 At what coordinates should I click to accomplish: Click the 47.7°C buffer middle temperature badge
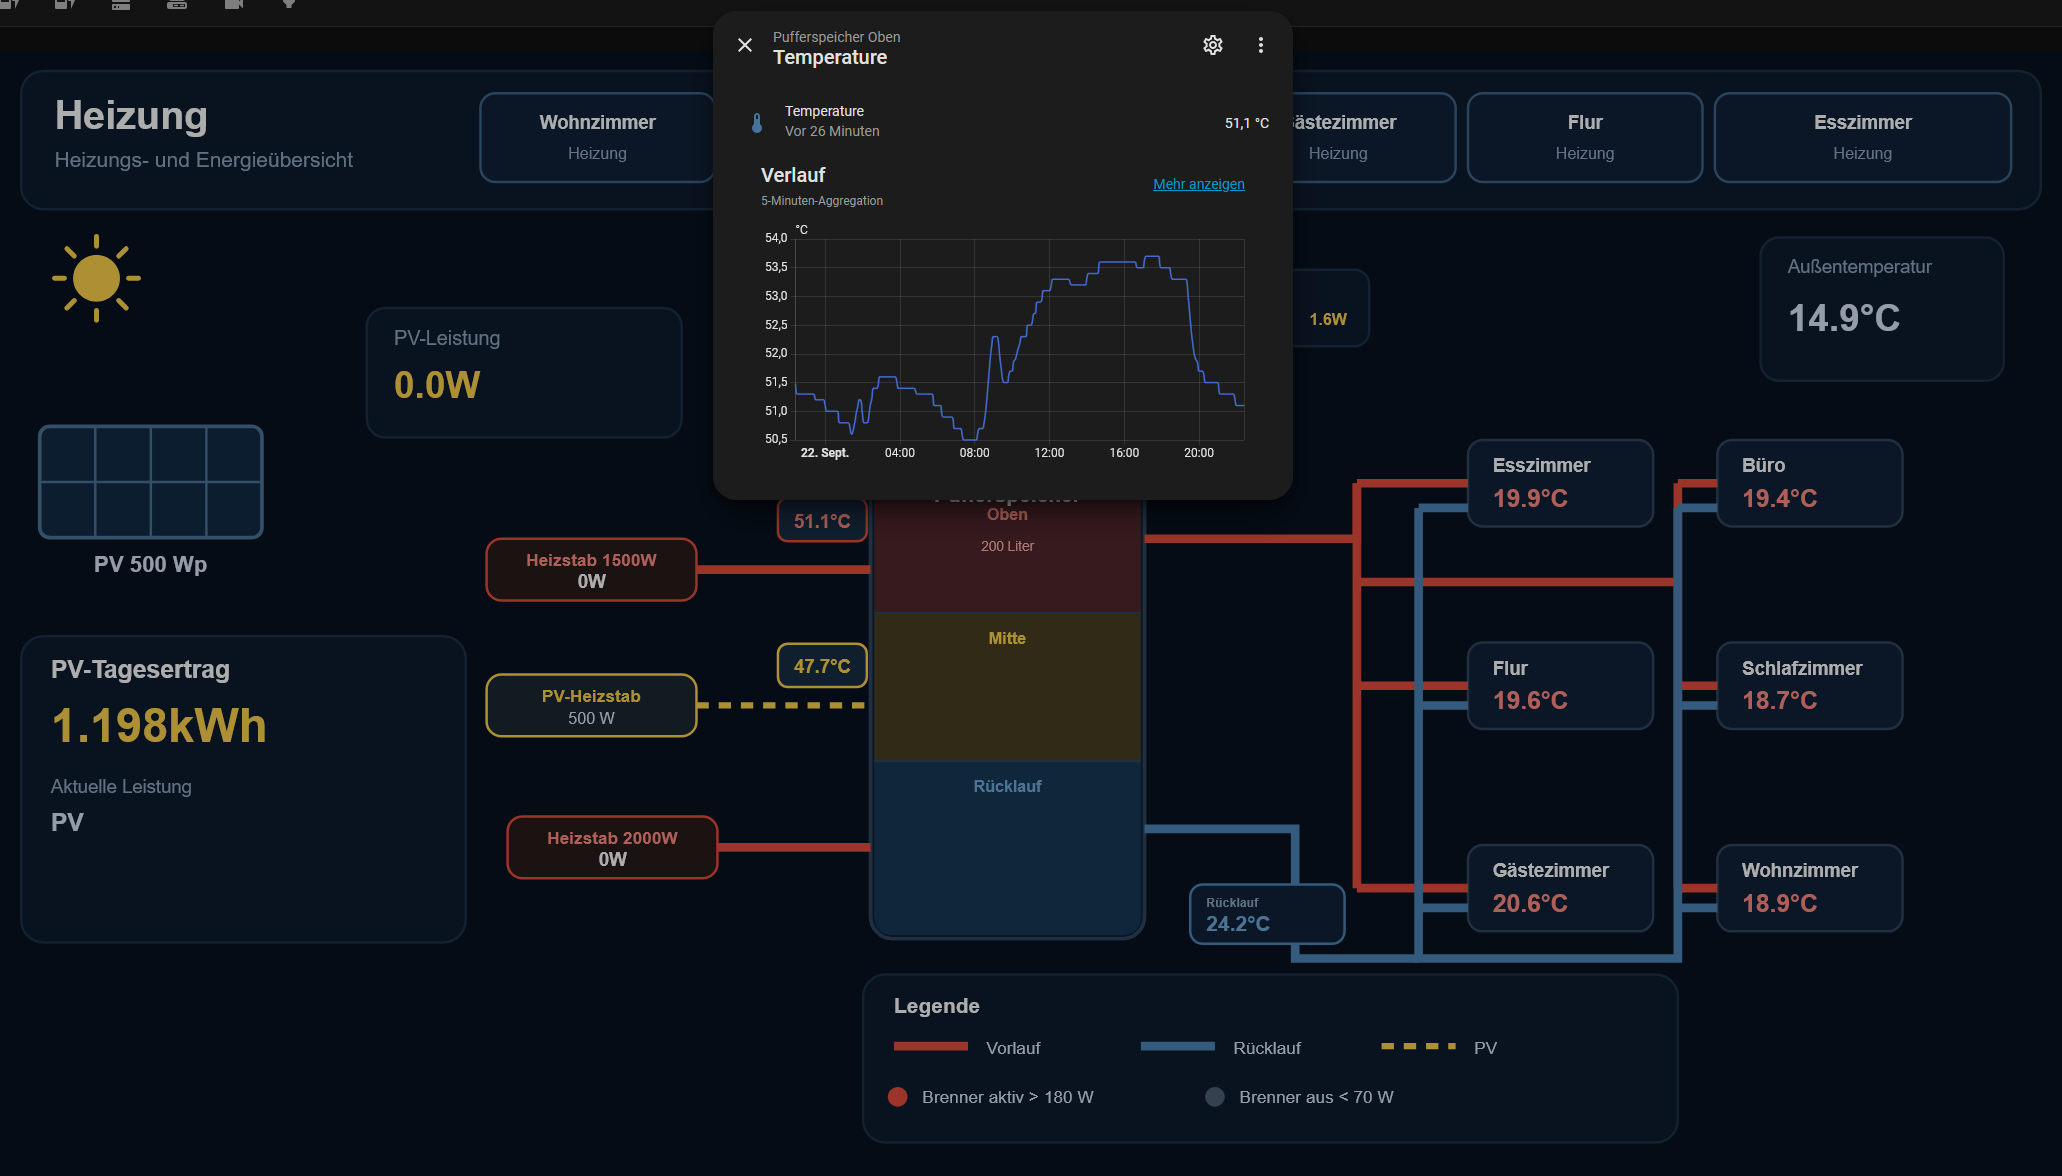click(x=822, y=666)
